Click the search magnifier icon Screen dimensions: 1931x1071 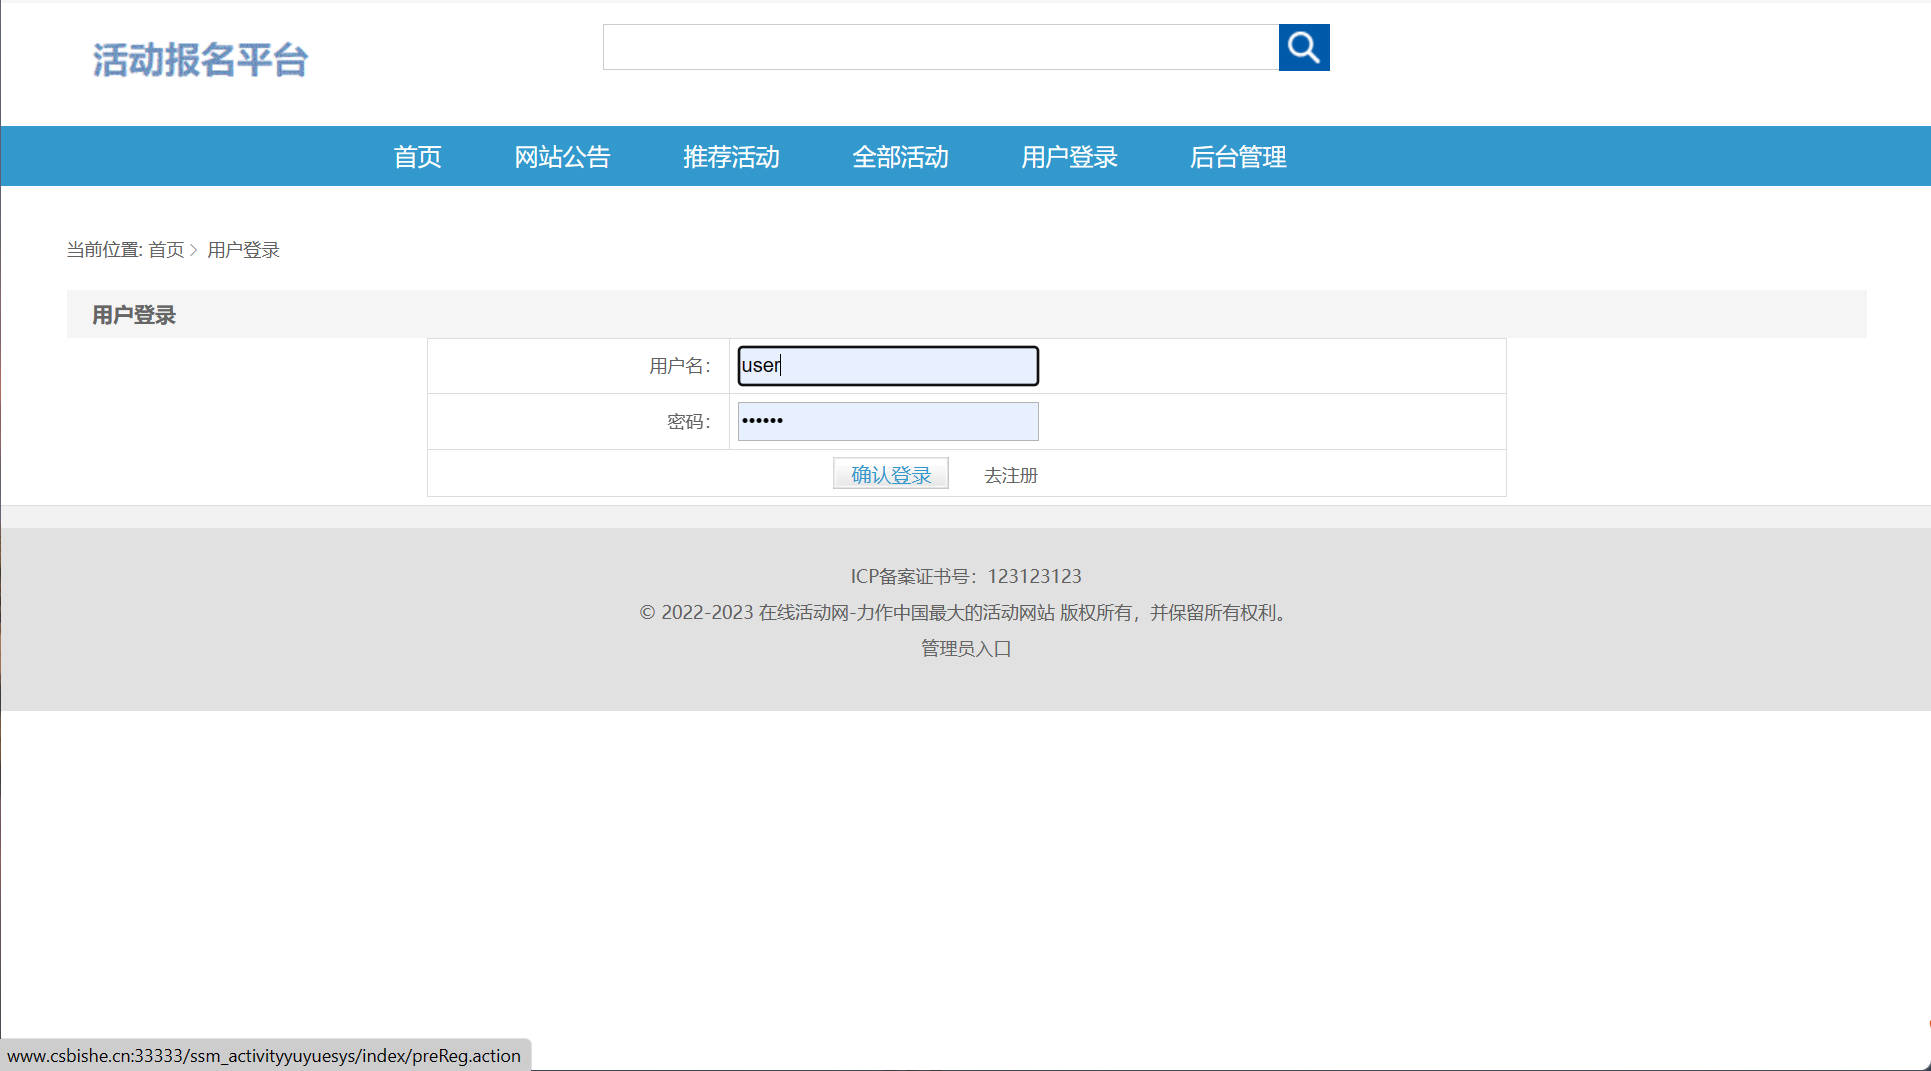pos(1304,46)
